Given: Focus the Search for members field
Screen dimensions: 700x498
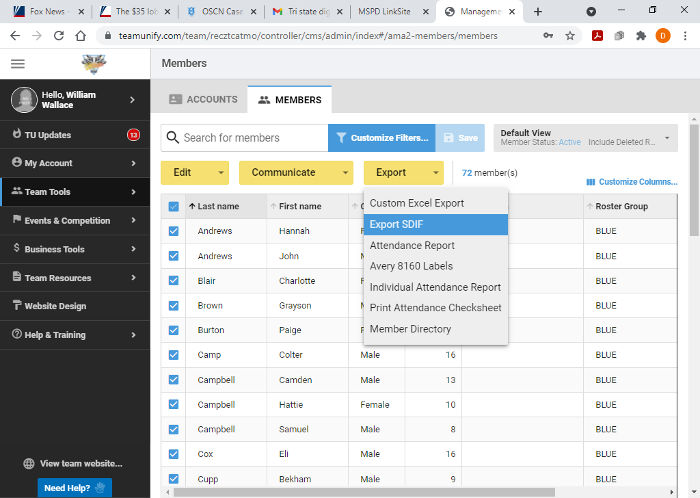Looking at the screenshot, I should tap(252, 138).
